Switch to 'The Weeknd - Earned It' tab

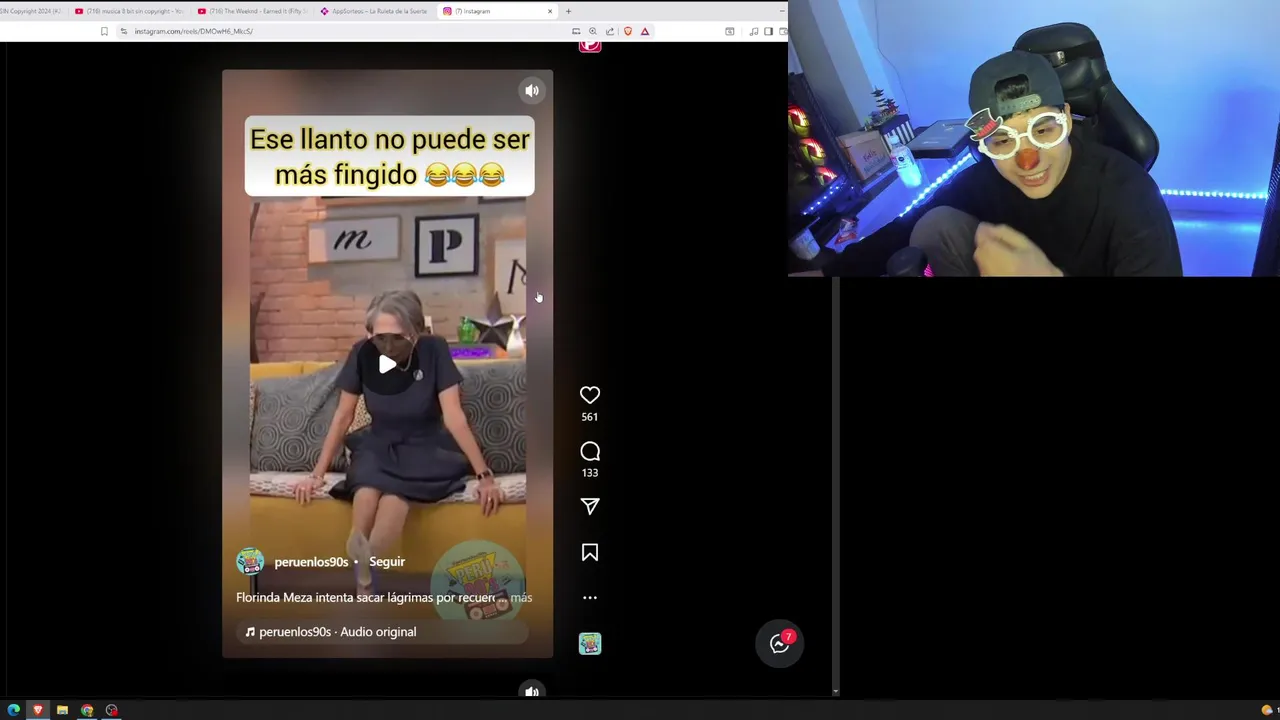click(x=253, y=11)
